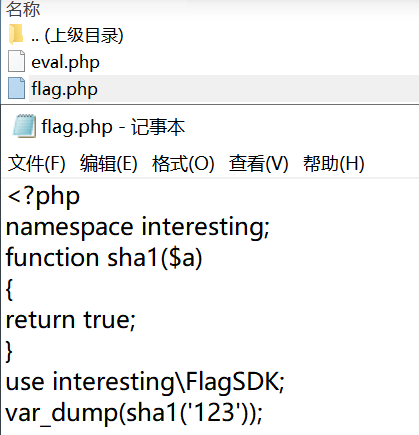
Task: Open the 文件(F) menu
Action: (x=36, y=163)
